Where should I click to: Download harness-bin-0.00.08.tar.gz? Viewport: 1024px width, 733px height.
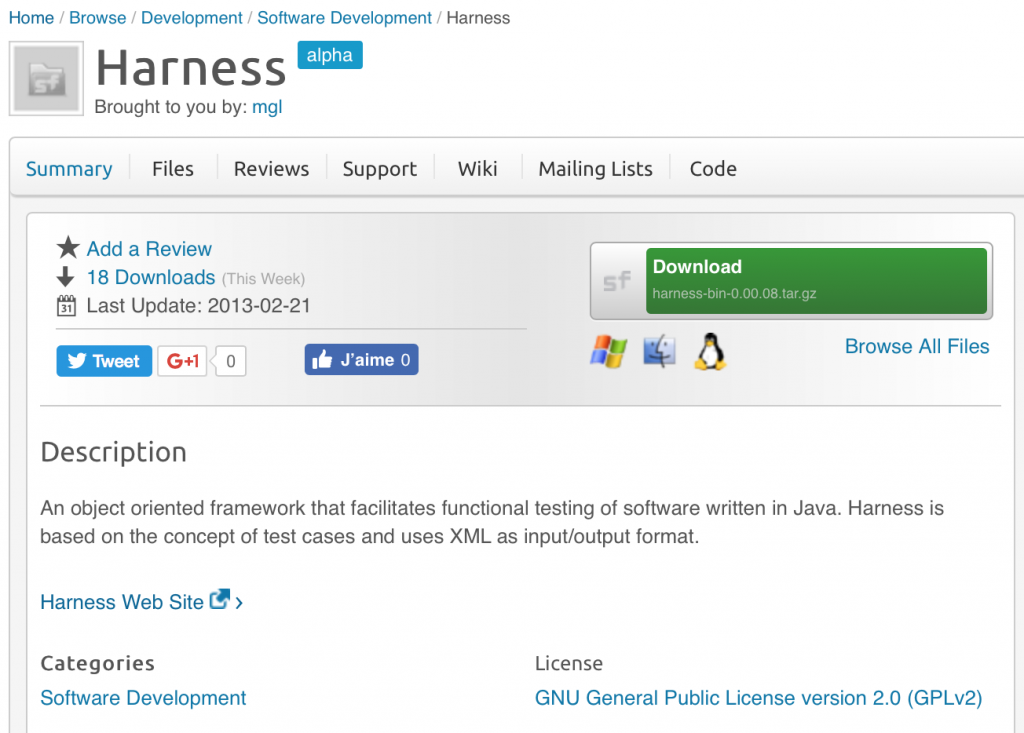tap(816, 281)
